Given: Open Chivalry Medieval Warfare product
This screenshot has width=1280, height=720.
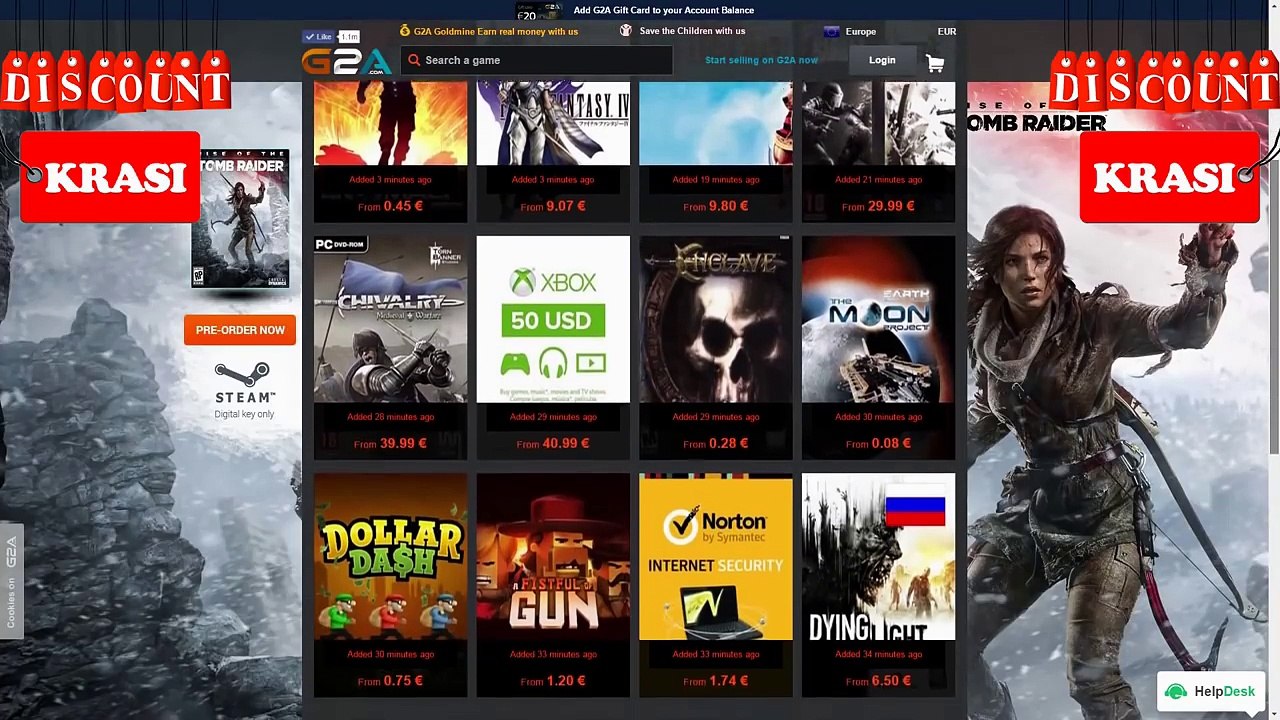Looking at the screenshot, I should point(390,319).
